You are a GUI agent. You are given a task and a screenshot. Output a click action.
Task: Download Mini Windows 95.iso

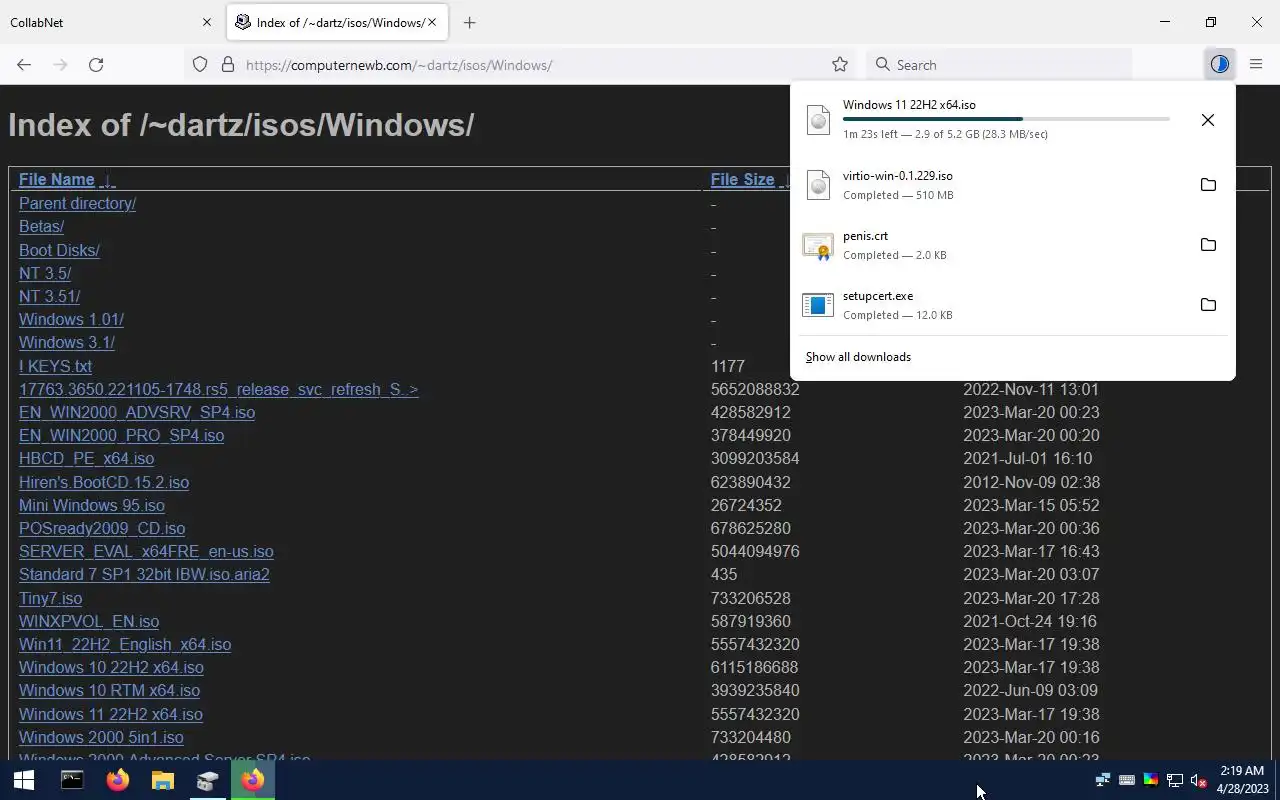click(92, 505)
